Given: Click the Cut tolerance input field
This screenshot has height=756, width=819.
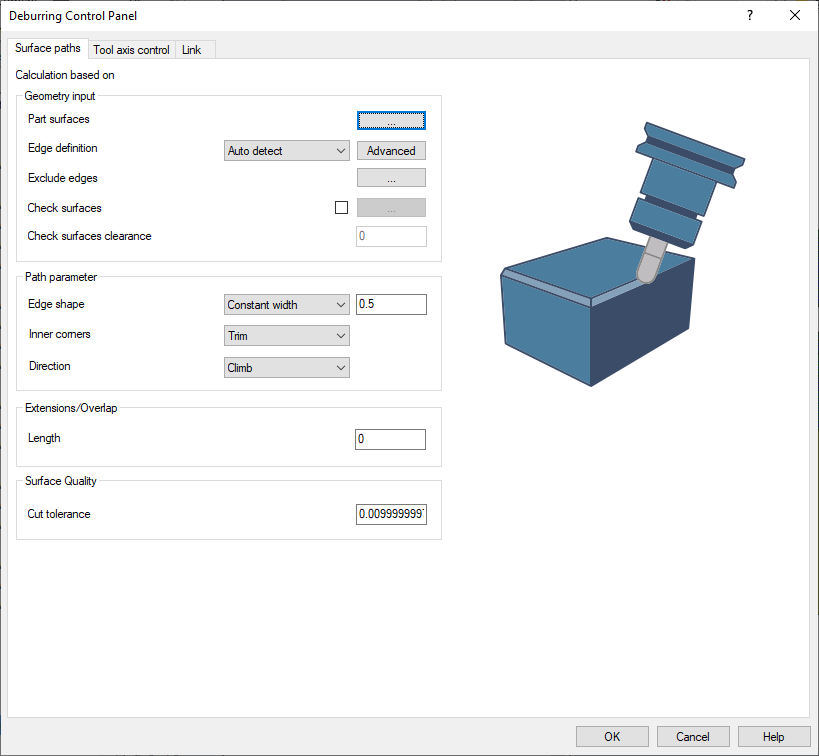Looking at the screenshot, I should (391, 514).
